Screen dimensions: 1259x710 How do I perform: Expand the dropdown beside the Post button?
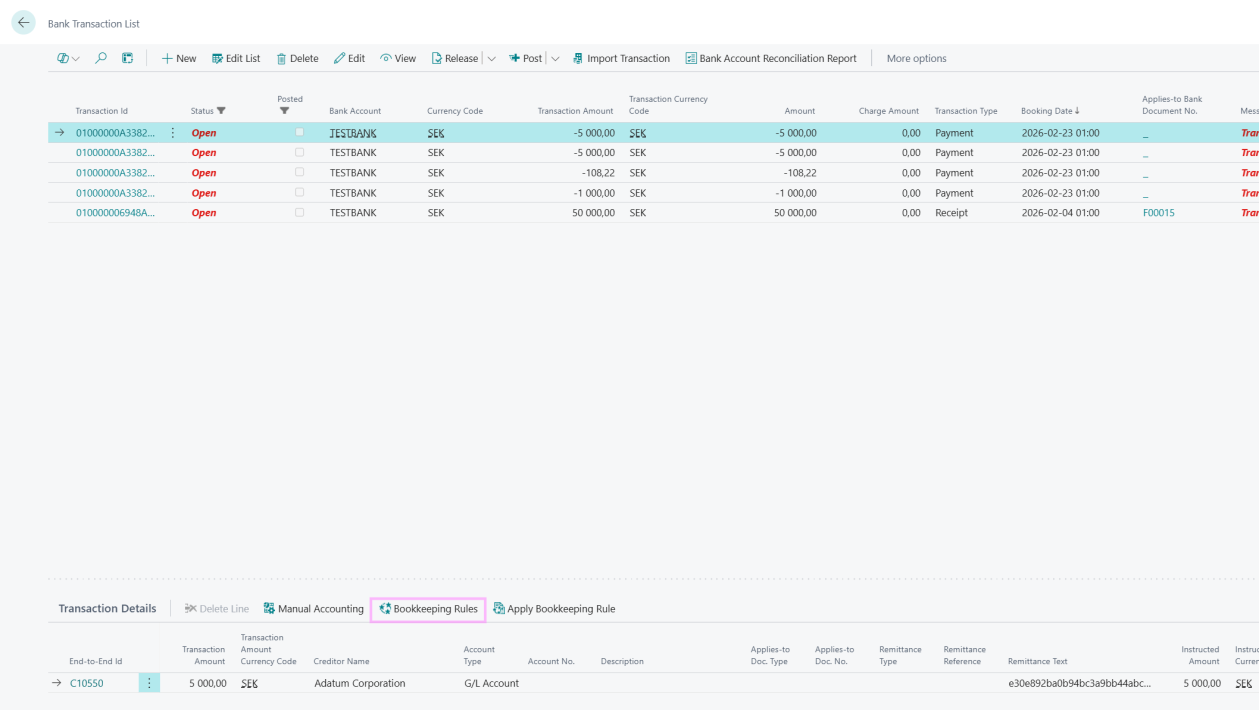click(555, 58)
